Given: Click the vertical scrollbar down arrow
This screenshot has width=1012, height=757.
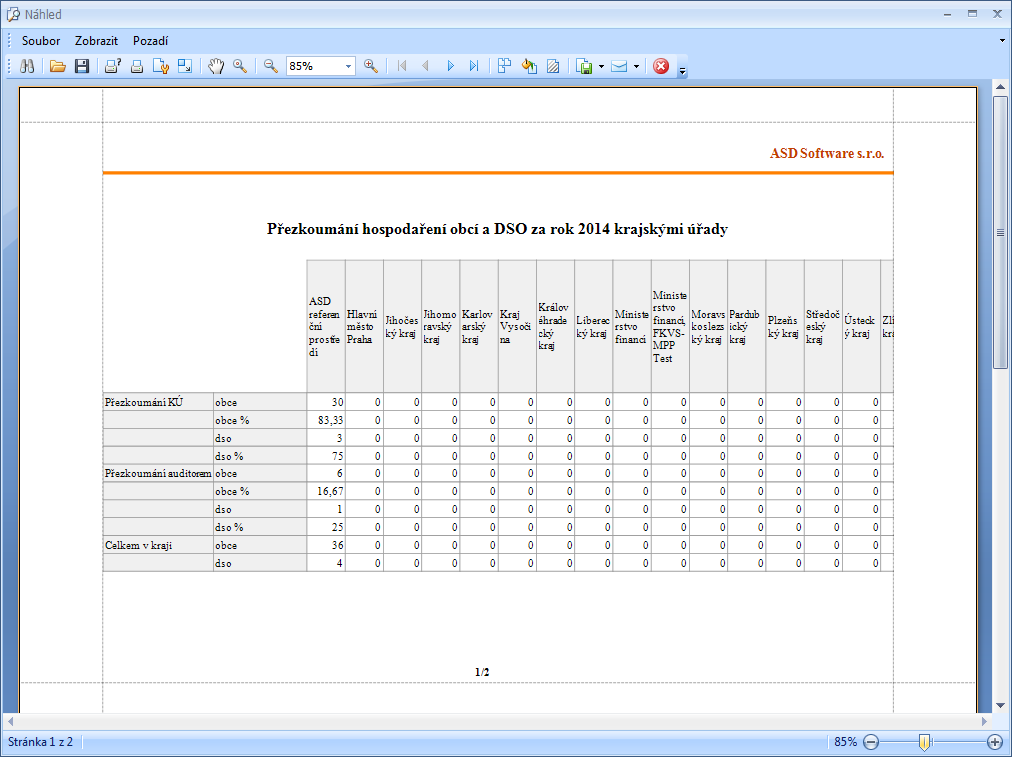Looking at the screenshot, I should pyautogui.click(x=1000, y=705).
